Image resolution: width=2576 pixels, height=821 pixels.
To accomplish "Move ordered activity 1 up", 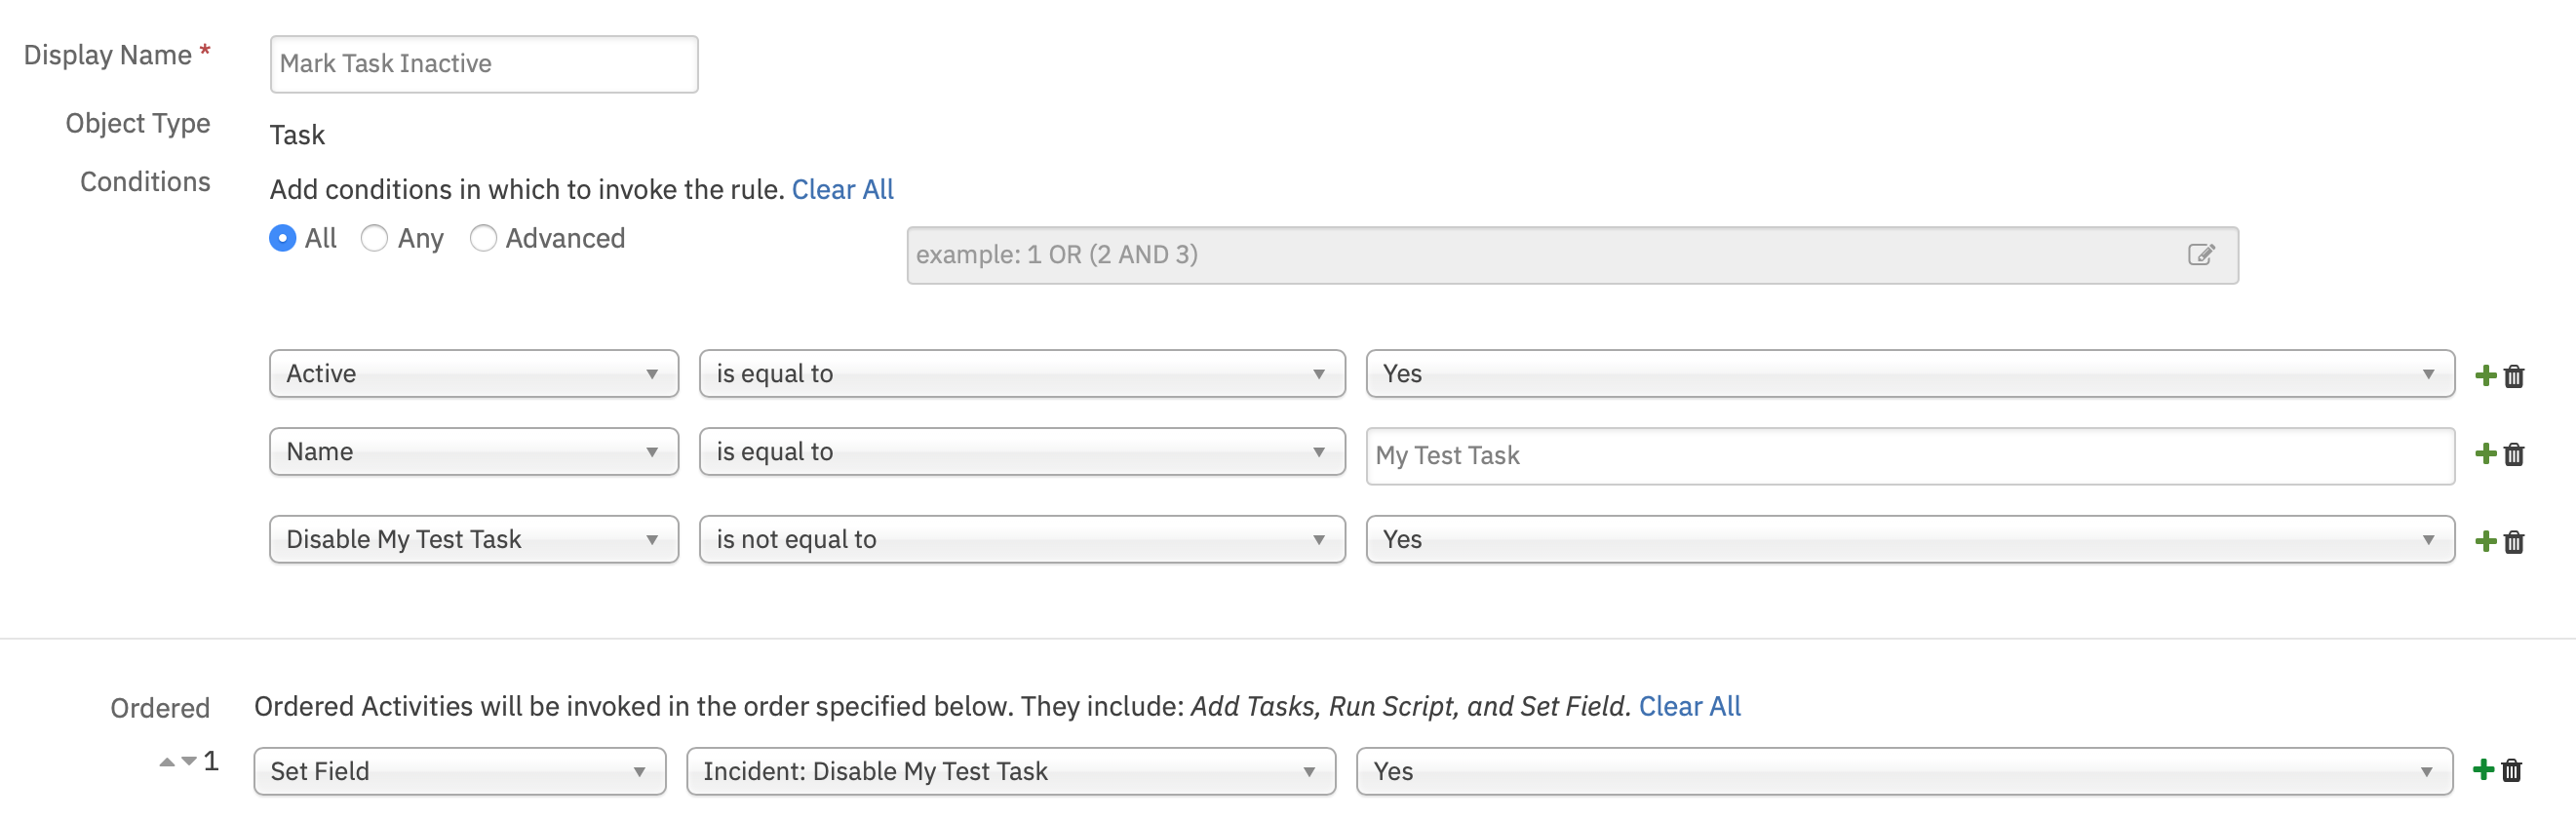I will (x=167, y=762).
